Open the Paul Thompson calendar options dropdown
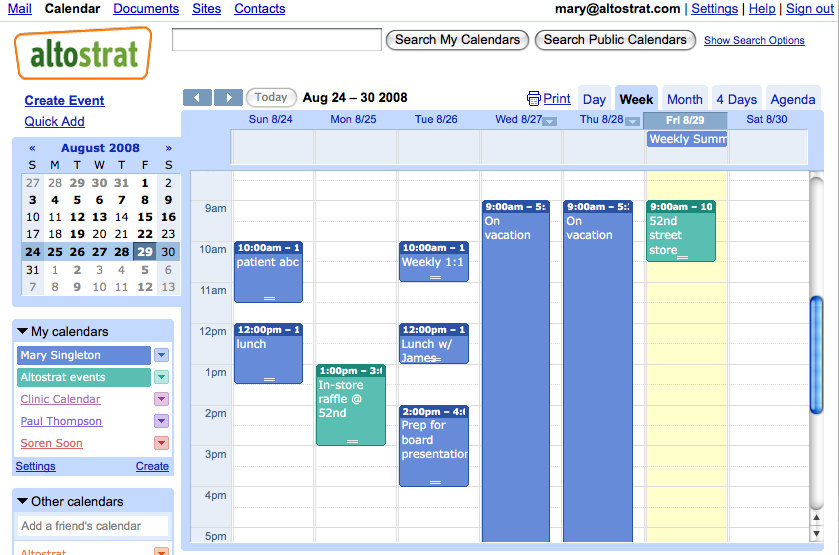839x555 pixels. point(161,421)
